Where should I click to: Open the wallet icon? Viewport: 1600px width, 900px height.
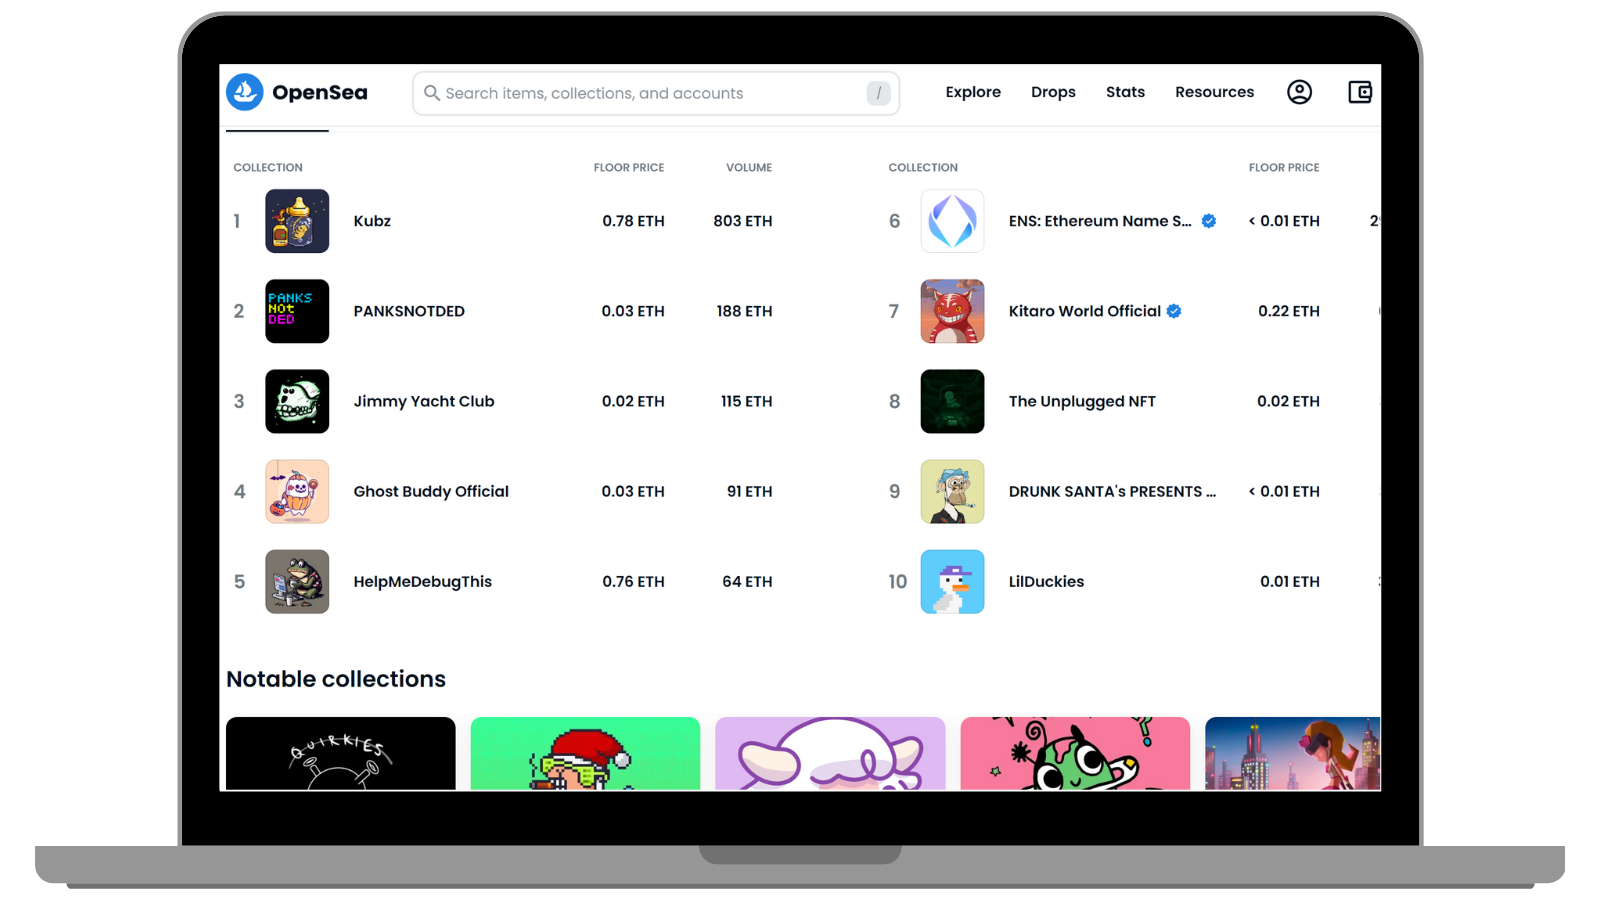[x=1360, y=92]
